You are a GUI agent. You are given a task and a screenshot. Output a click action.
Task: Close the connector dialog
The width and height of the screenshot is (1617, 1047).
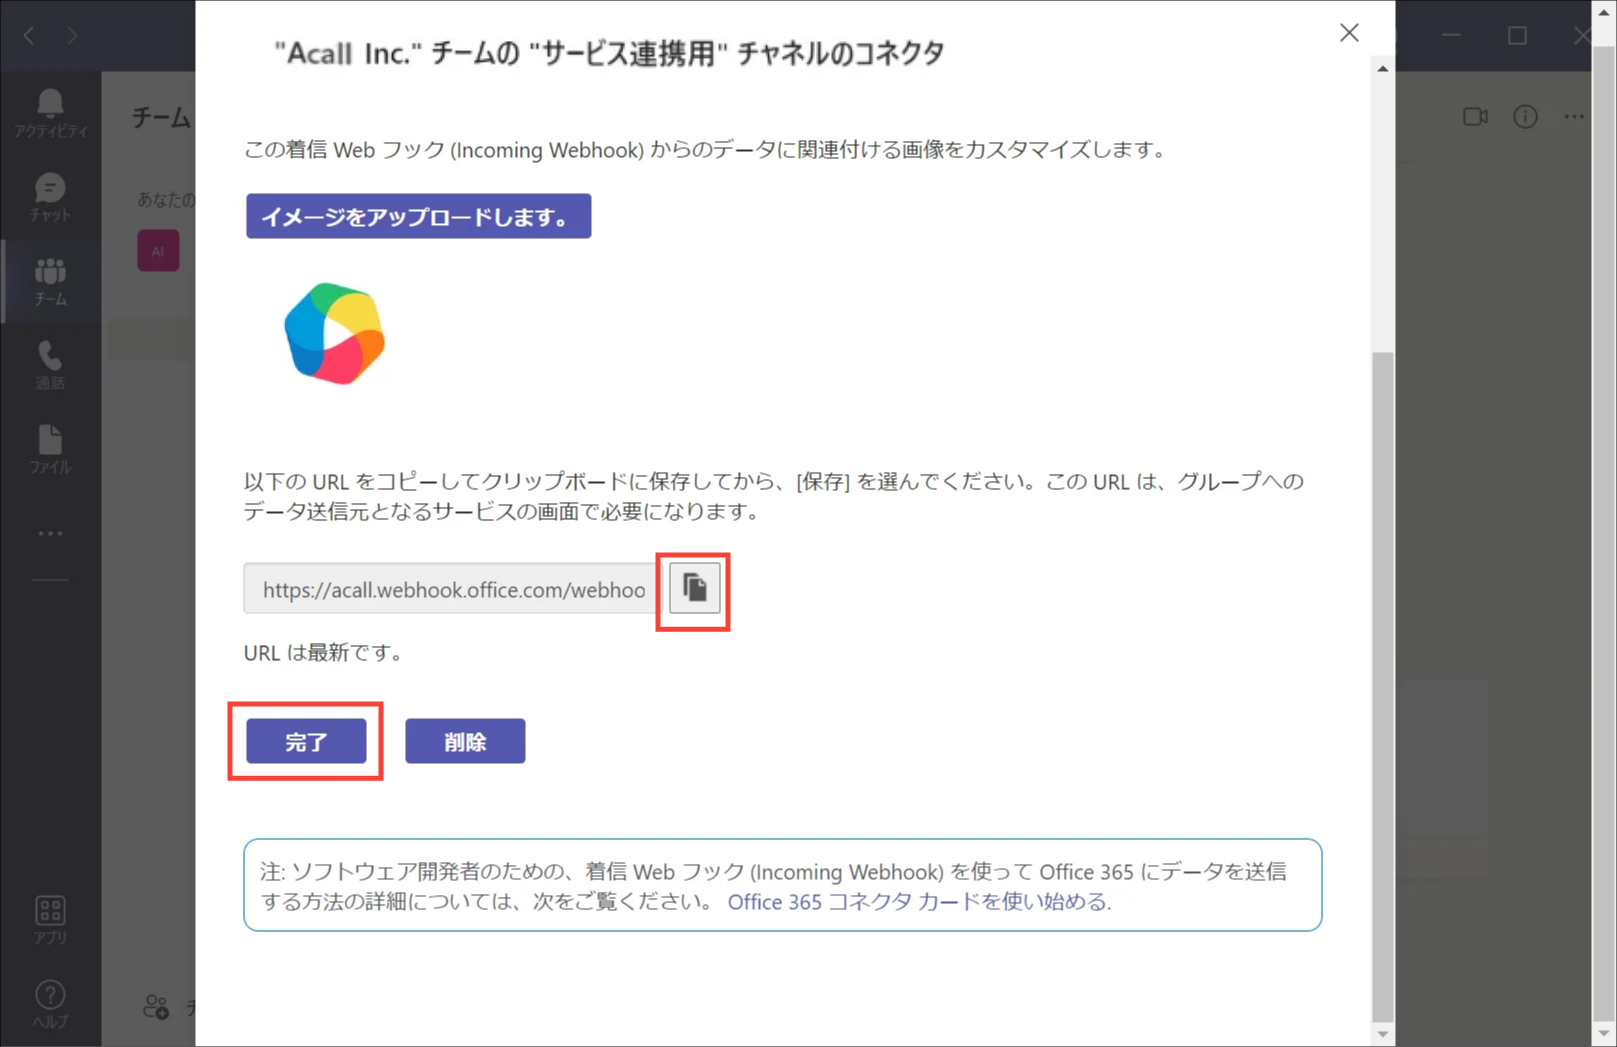(1349, 33)
